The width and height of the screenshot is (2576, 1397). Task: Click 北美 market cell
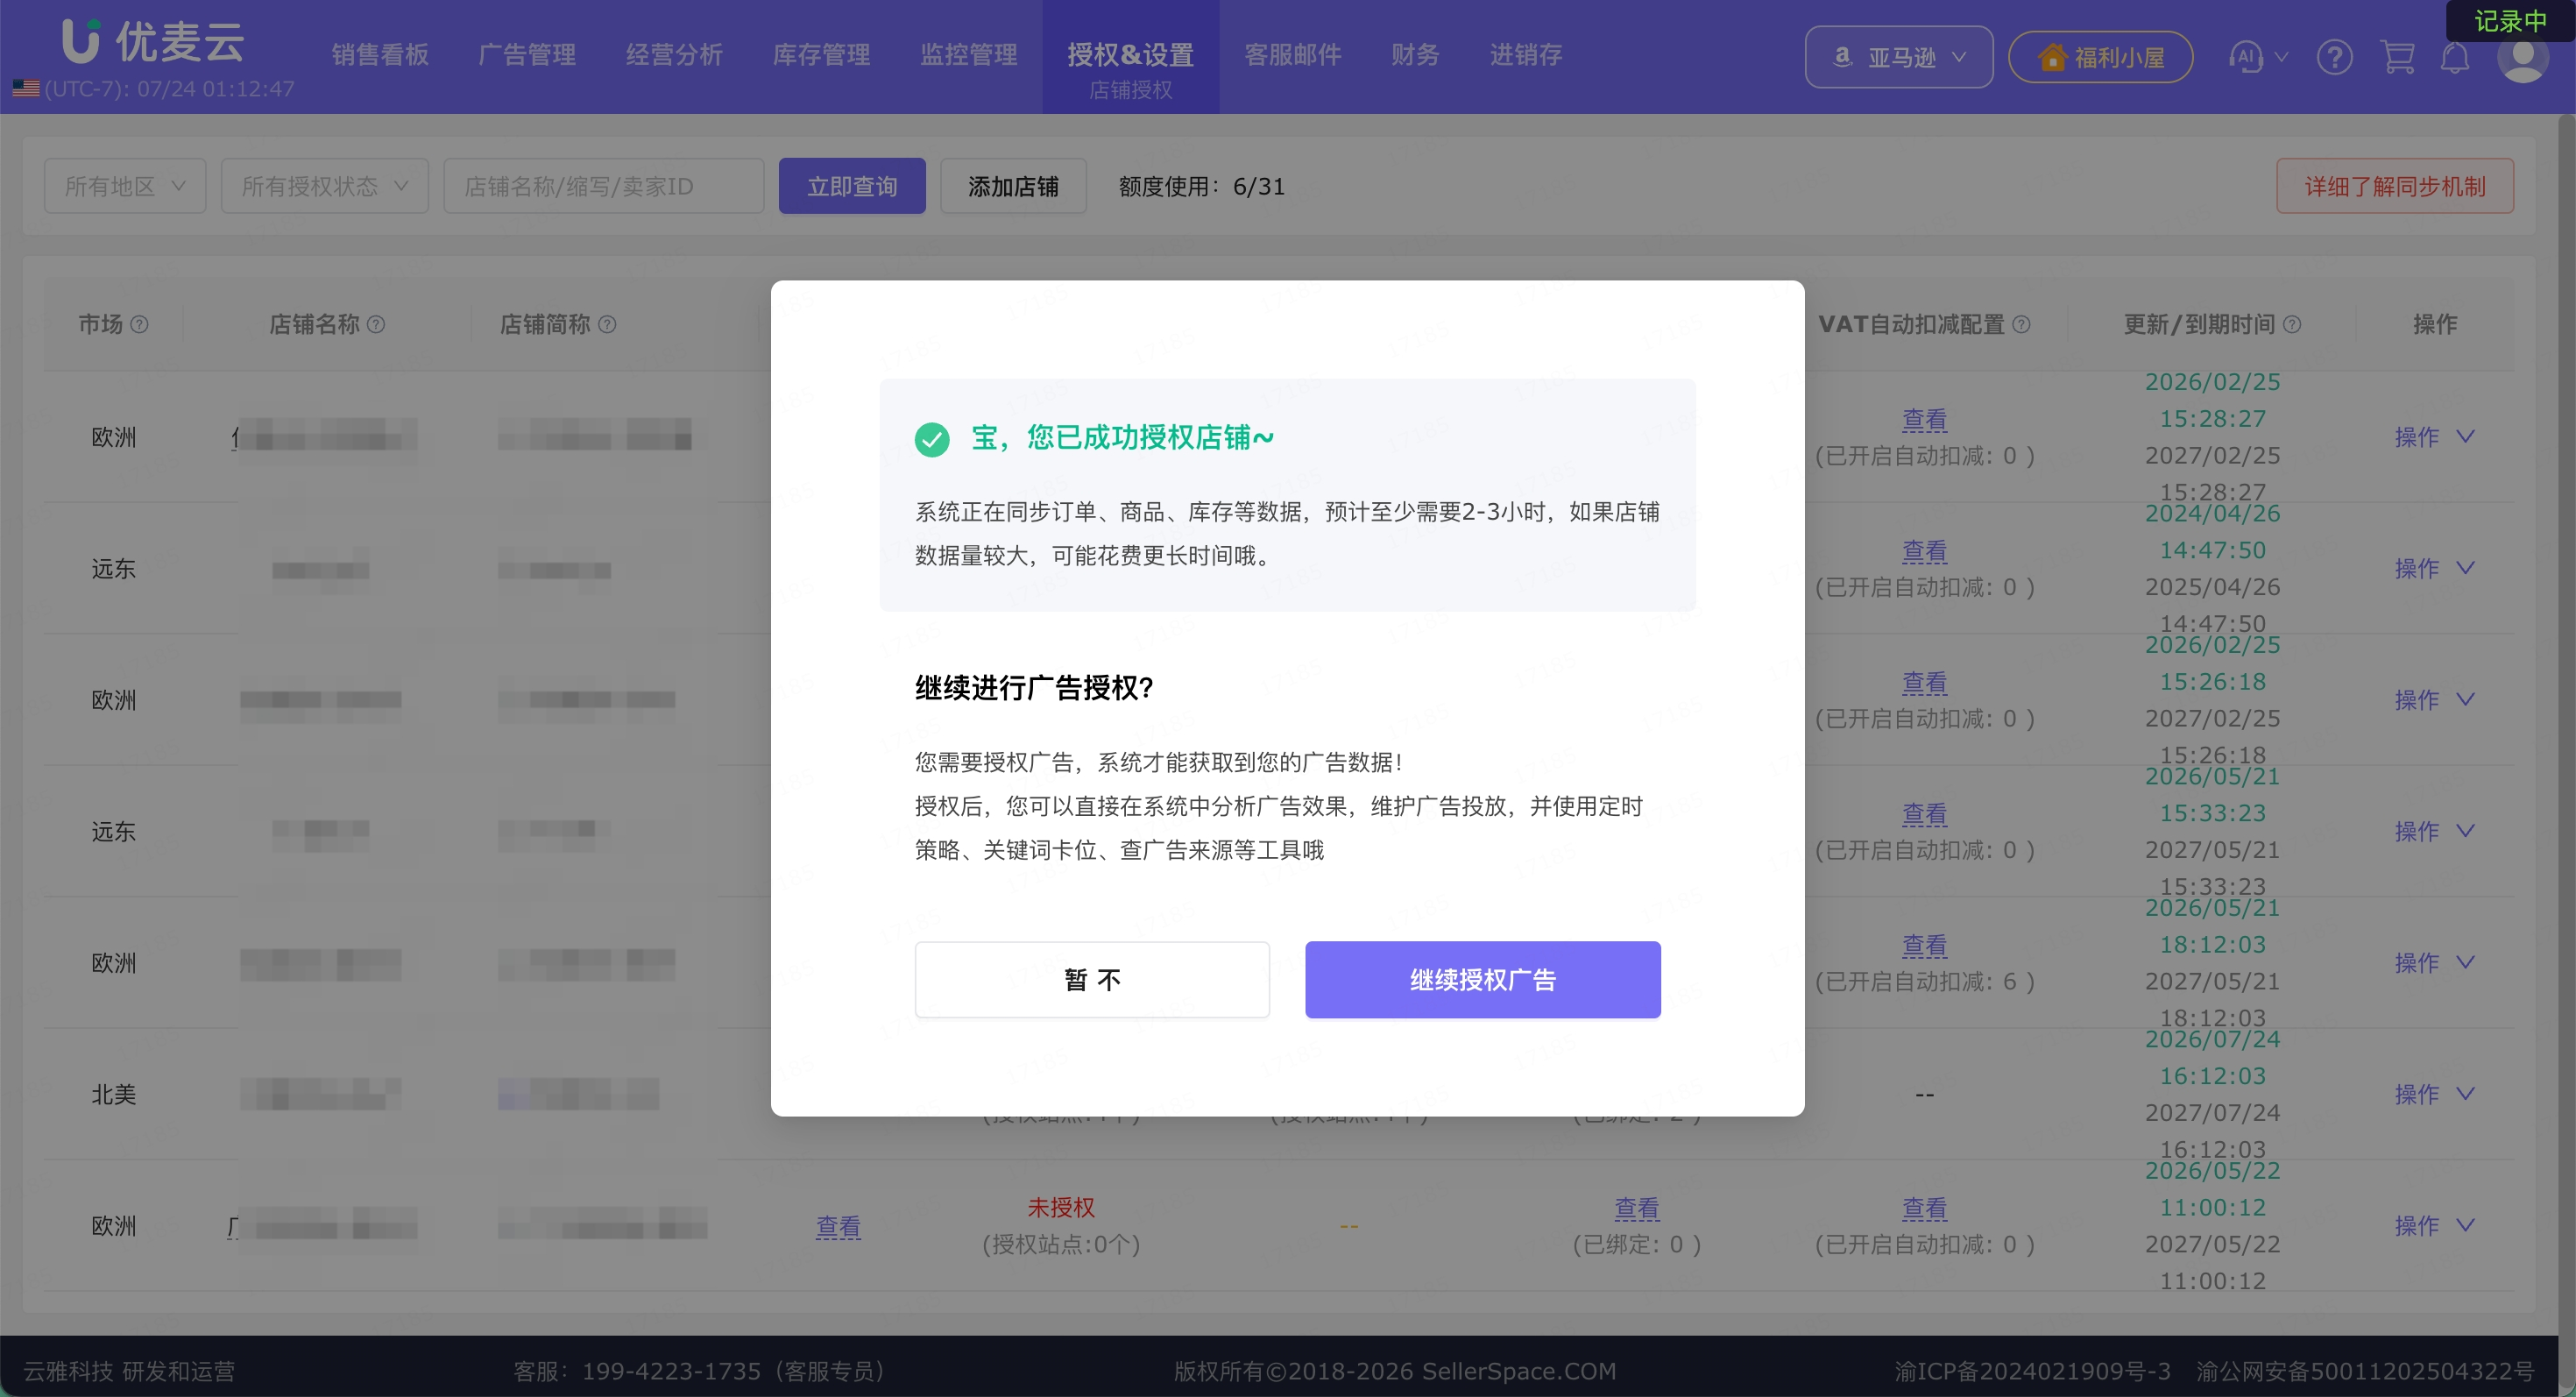point(114,1095)
